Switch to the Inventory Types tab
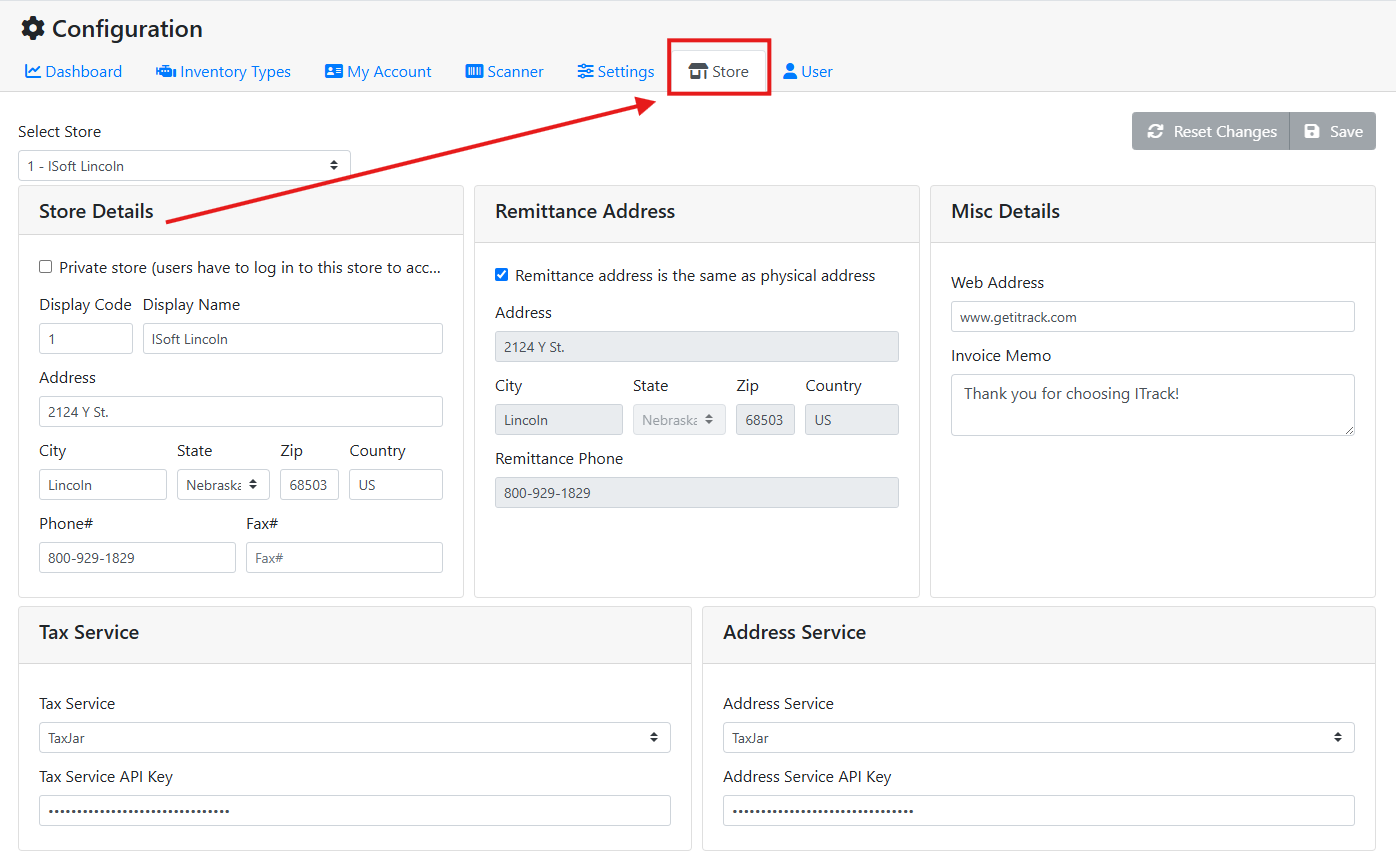This screenshot has height=863, width=1396. (235, 72)
